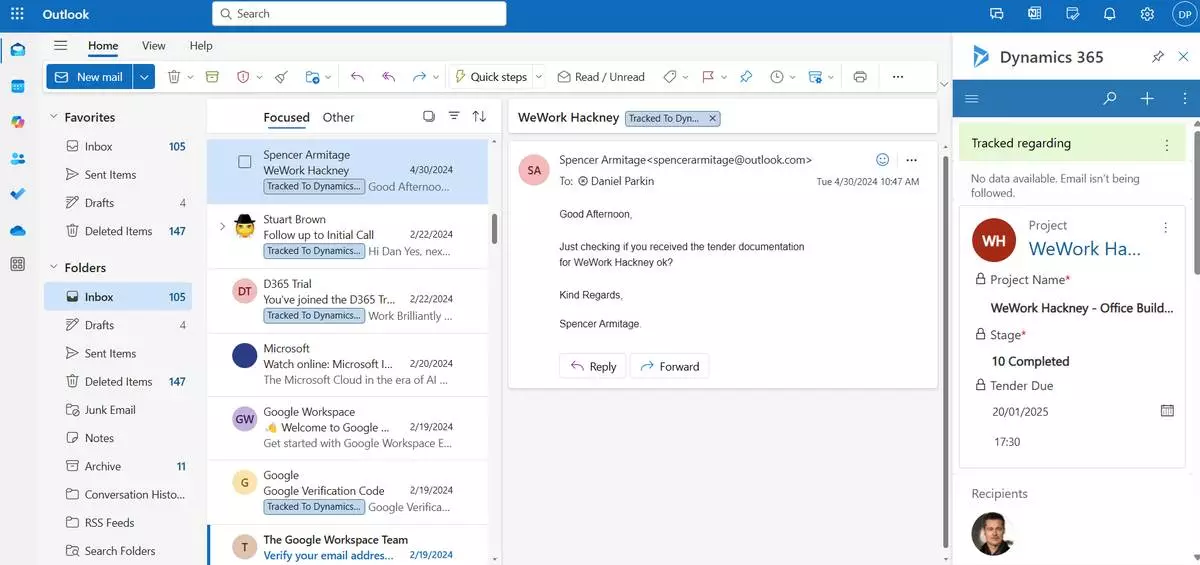
Task: Click the Archive icon in the ribbon
Action: pyautogui.click(x=212, y=77)
